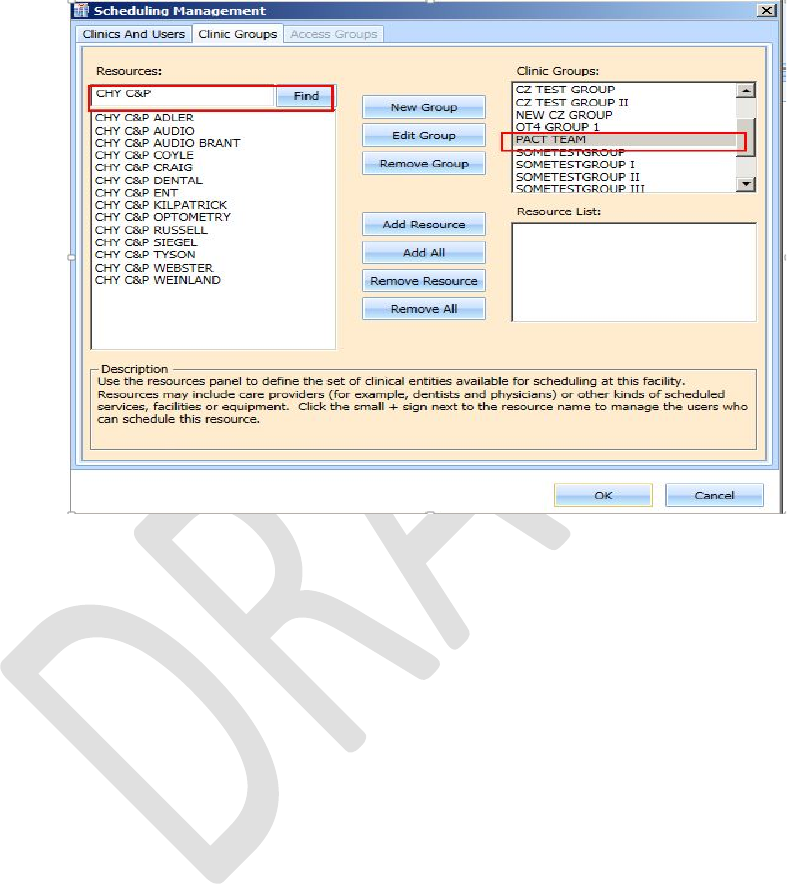Click the Edit Group button
The width and height of the screenshot is (787, 884).
click(423, 135)
